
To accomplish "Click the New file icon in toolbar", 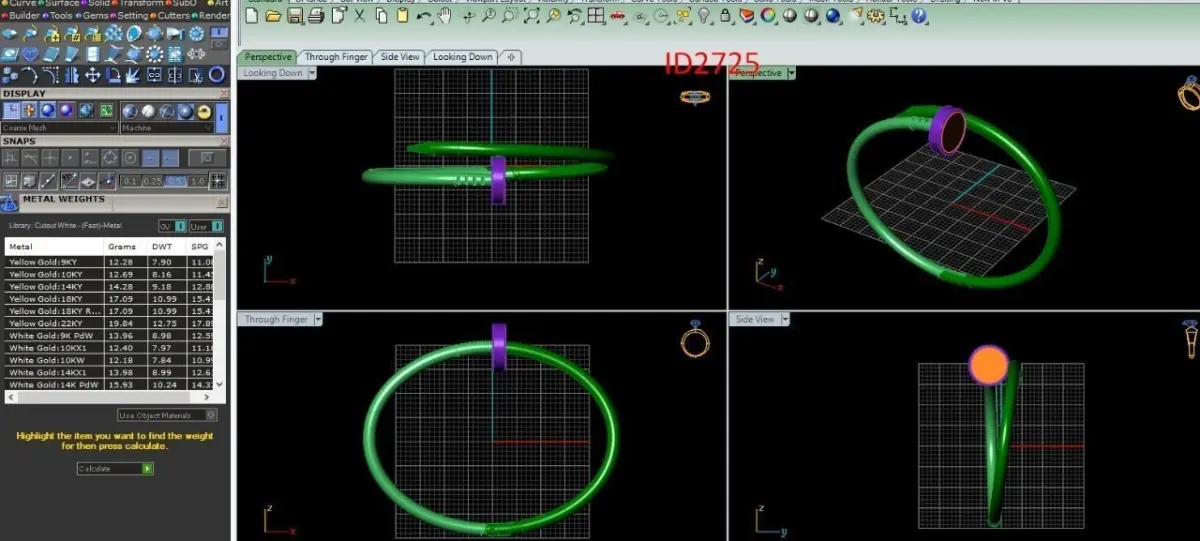I will (x=251, y=15).
